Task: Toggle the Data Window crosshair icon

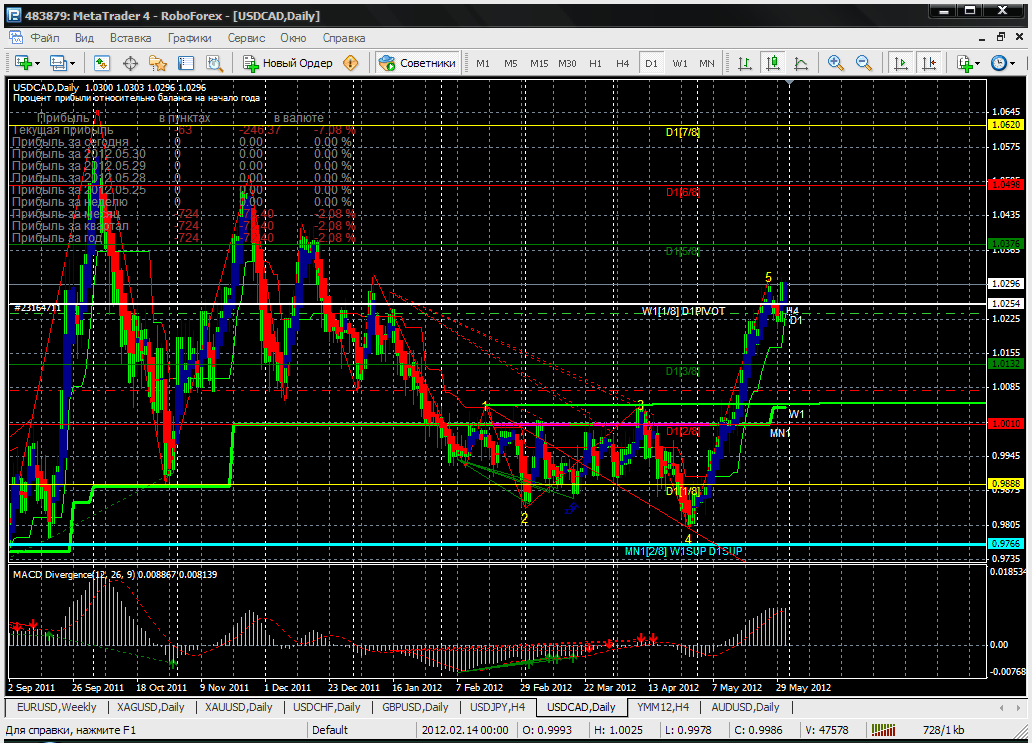Action: pos(130,63)
